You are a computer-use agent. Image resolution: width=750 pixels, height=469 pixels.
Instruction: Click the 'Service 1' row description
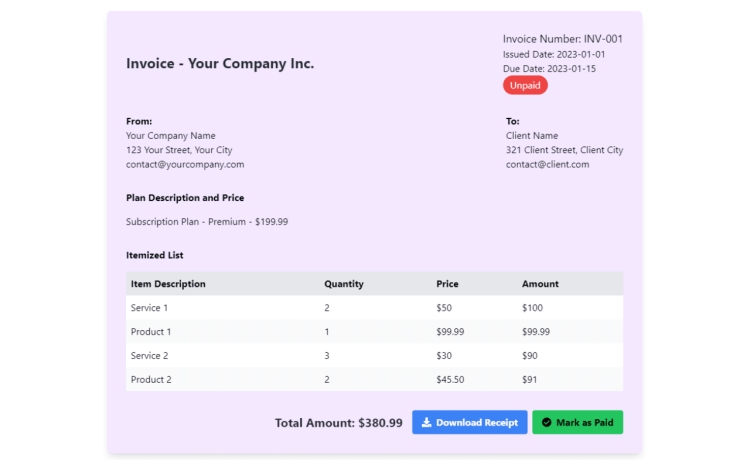pyautogui.click(x=149, y=308)
